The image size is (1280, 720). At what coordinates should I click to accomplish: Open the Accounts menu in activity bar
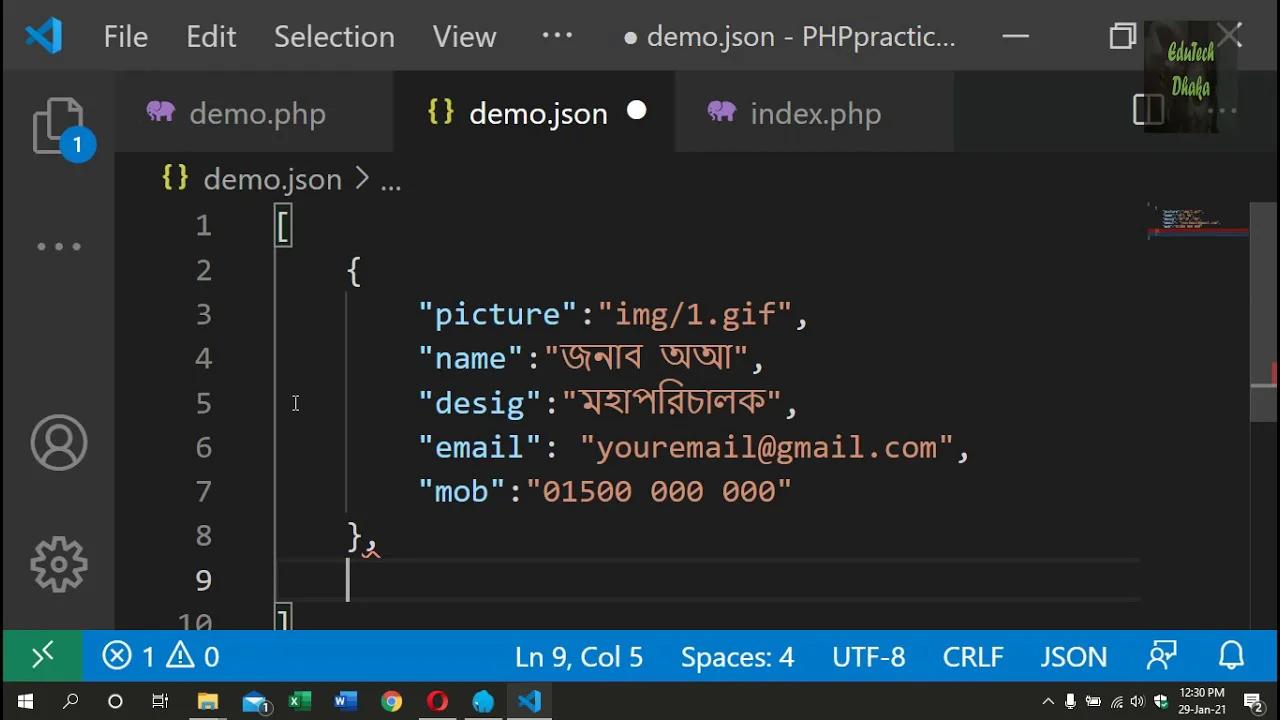59,442
